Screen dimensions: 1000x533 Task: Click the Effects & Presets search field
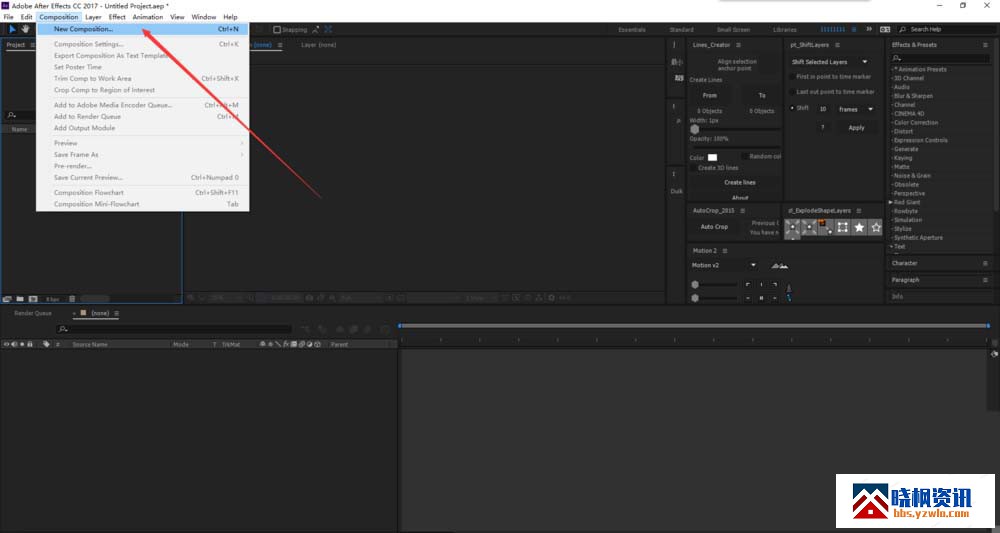point(940,58)
